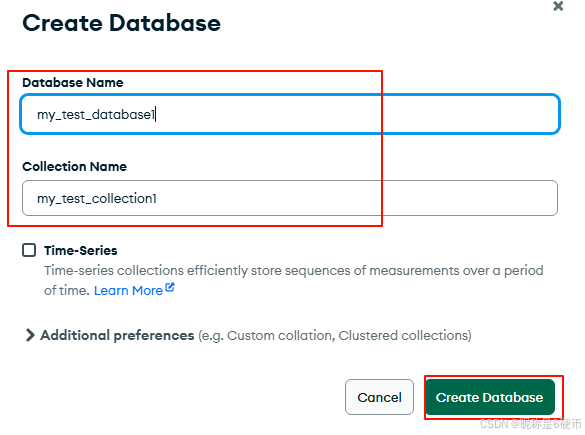Select the Create Database dialog heading
This screenshot has width=585, height=435.
tap(122, 23)
